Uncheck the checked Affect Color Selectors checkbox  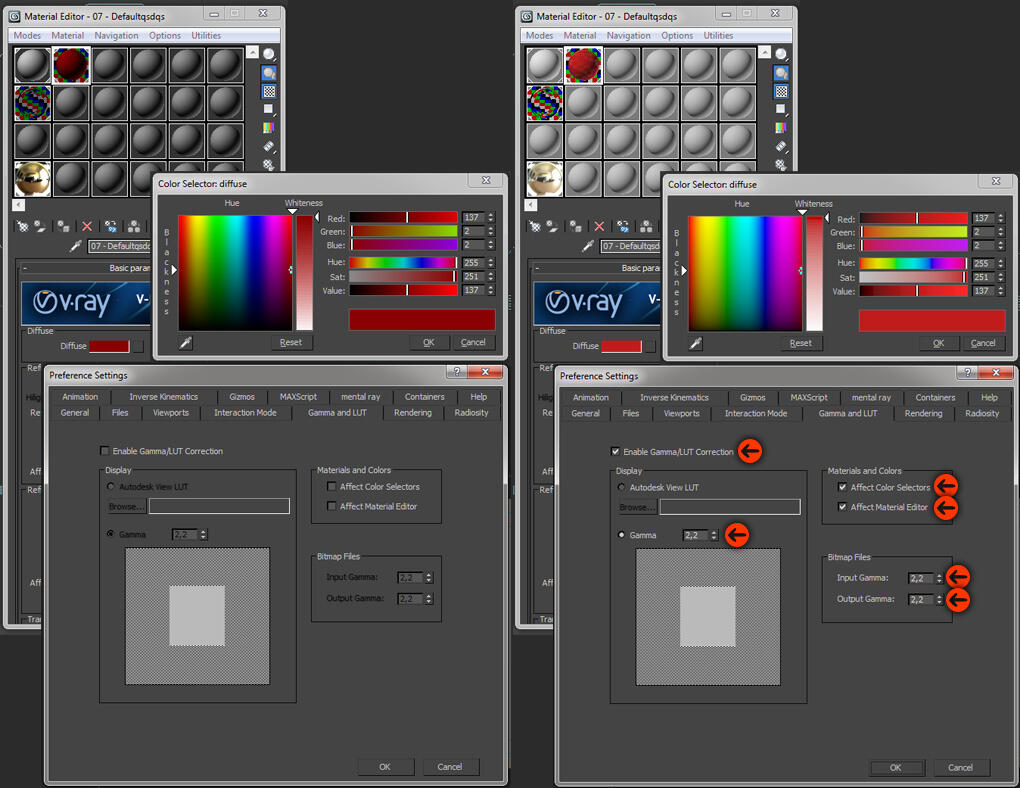[842, 487]
